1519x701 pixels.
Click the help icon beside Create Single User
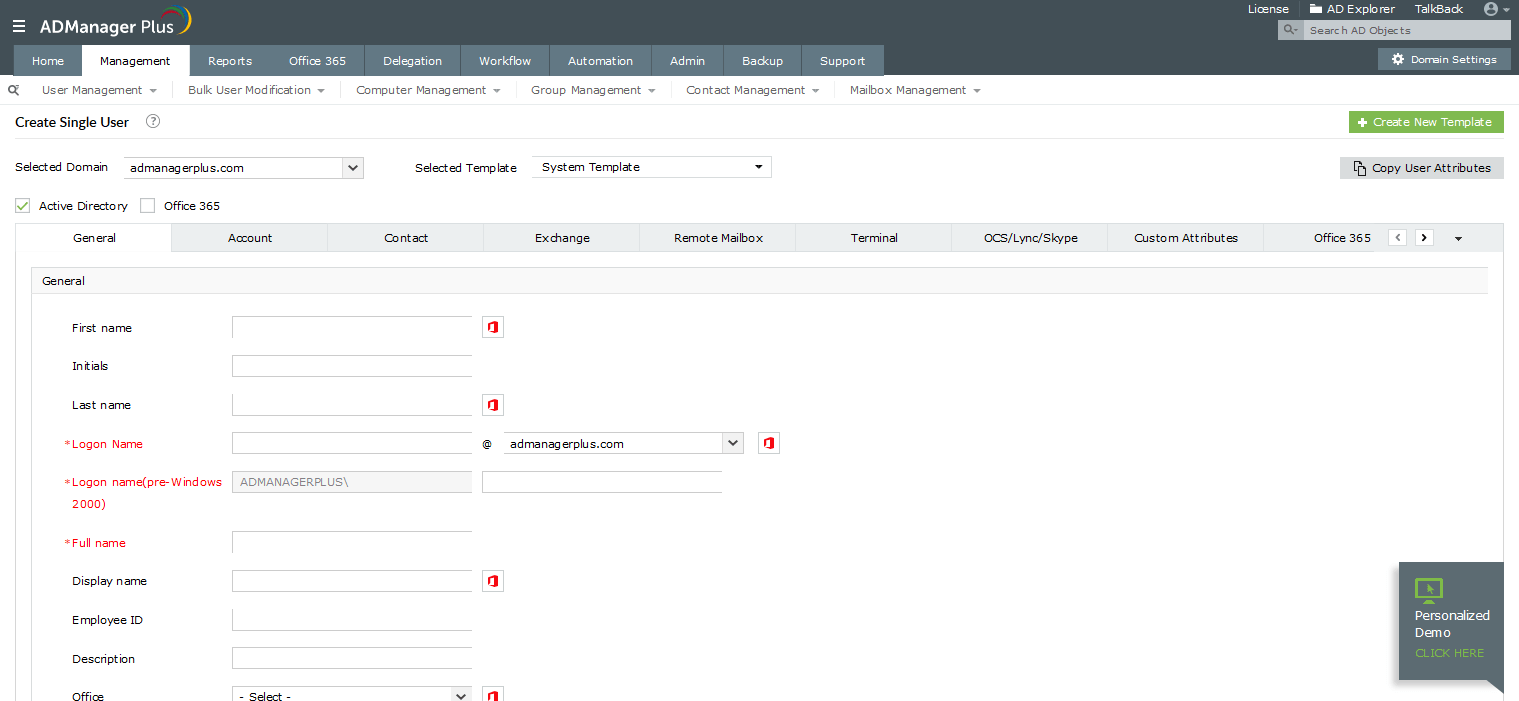(x=152, y=121)
